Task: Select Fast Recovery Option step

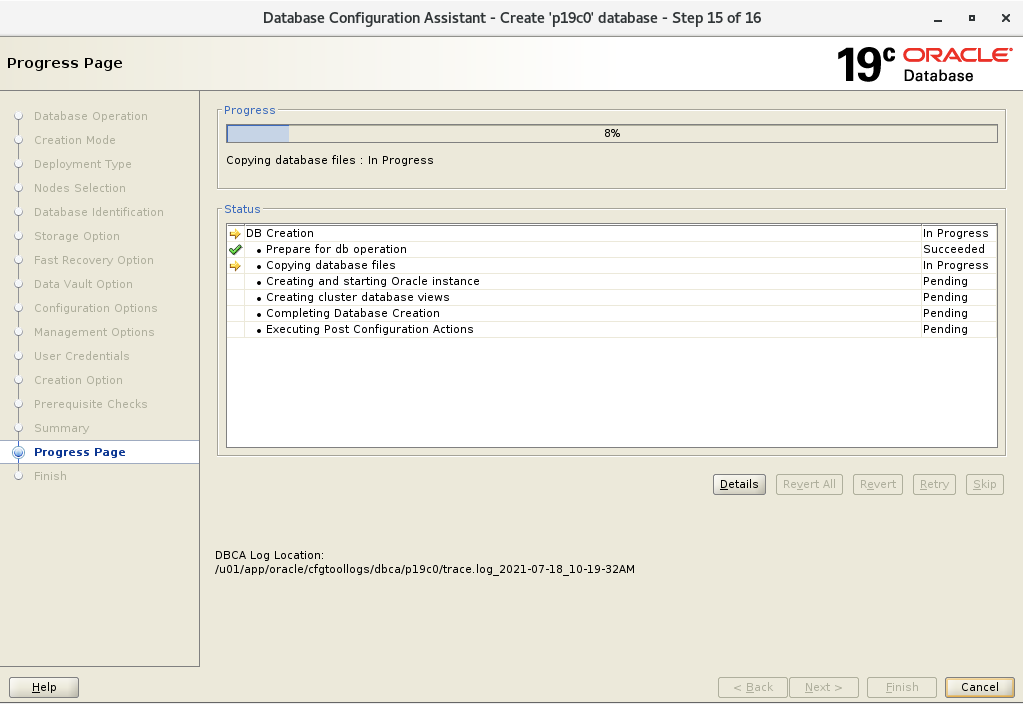Action: [x=94, y=260]
